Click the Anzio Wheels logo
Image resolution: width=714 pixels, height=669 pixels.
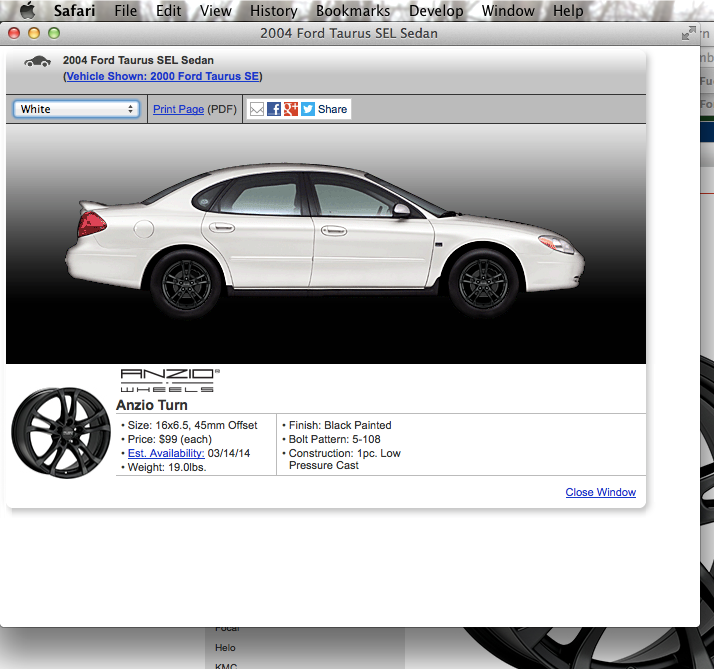pos(170,381)
